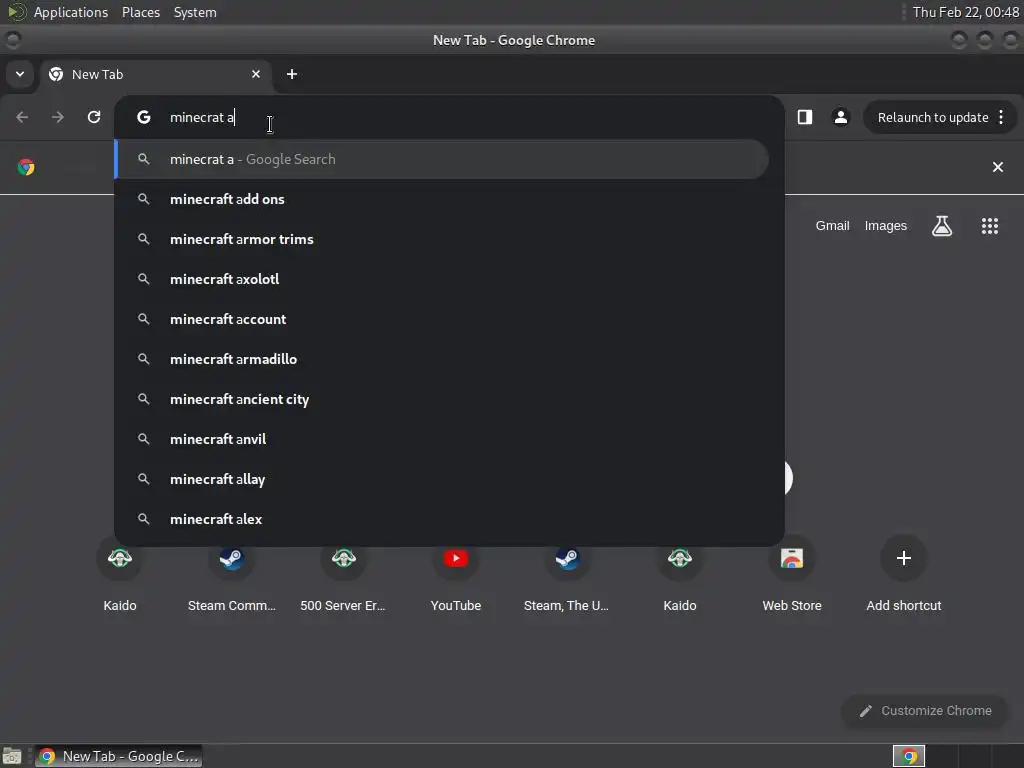This screenshot has width=1024, height=768.
Task: Click show desktop icon in bottom panel
Action: point(12,756)
